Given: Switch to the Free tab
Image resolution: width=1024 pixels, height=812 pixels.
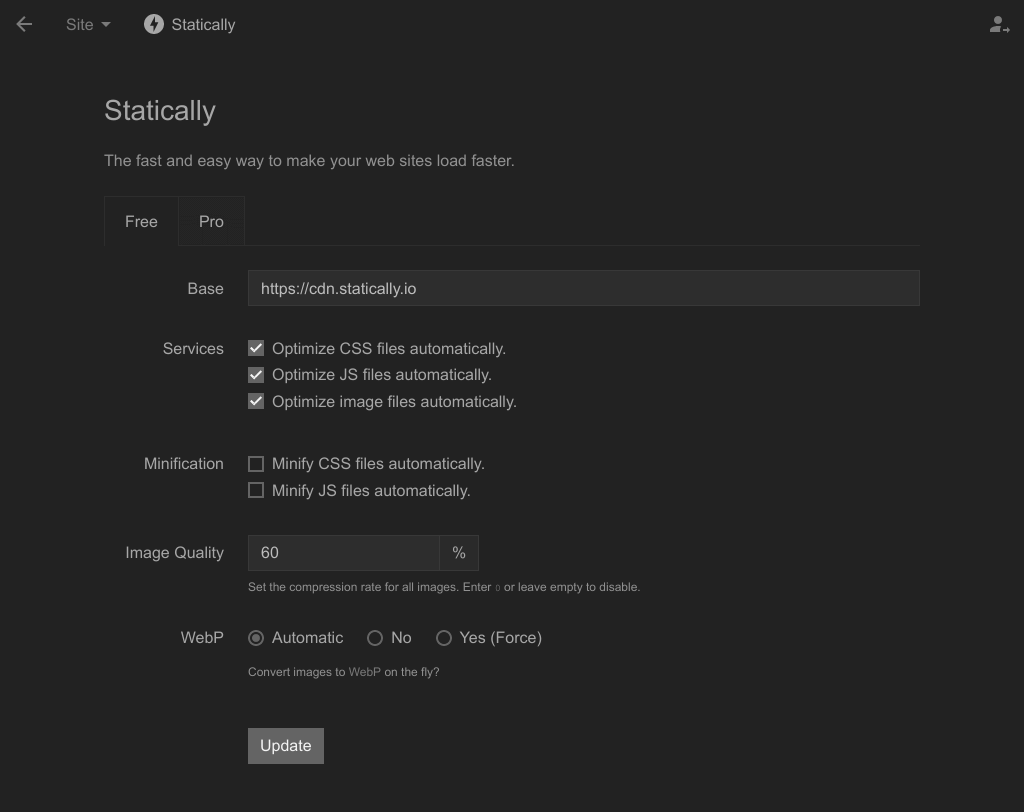Looking at the screenshot, I should coord(141,221).
